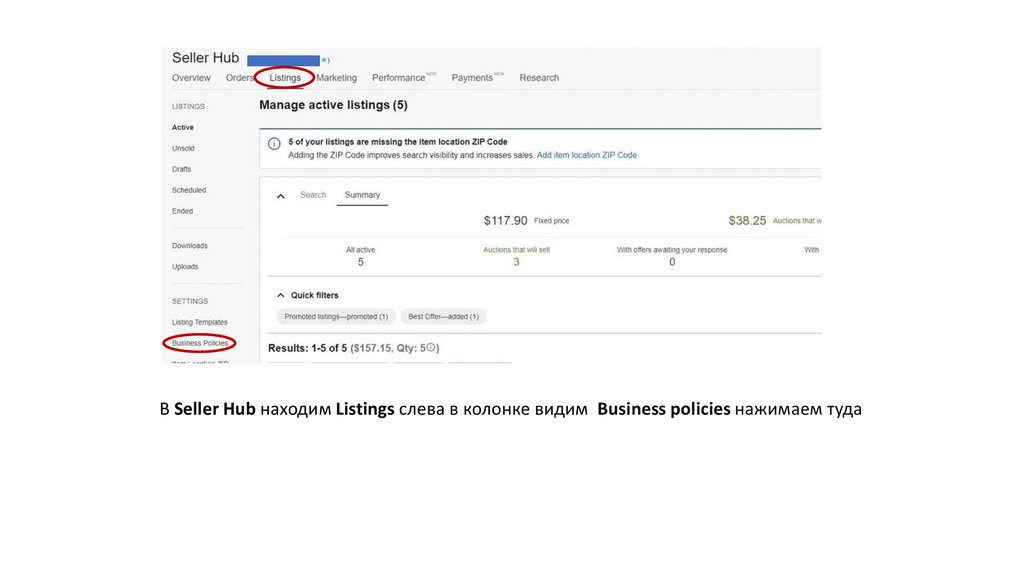Collapse the Quick filters section
1024x574 pixels.
click(x=280, y=295)
